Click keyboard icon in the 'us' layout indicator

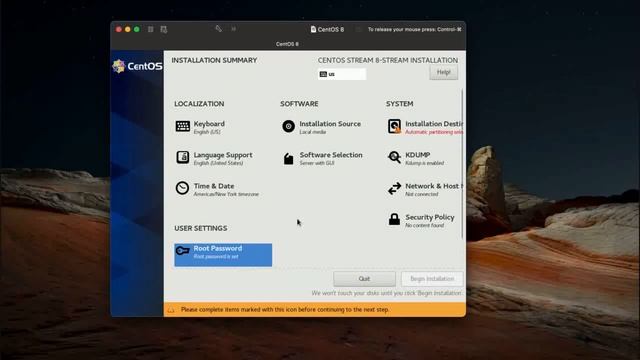coord(323,74)
